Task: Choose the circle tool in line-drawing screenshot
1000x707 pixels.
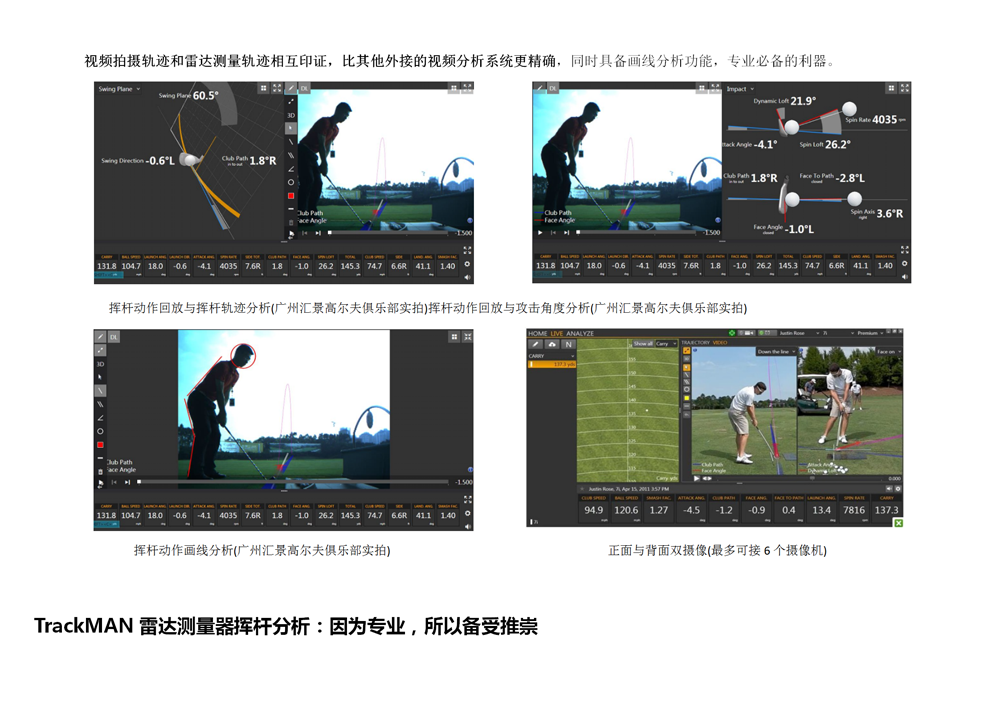Action: point(100,432)
